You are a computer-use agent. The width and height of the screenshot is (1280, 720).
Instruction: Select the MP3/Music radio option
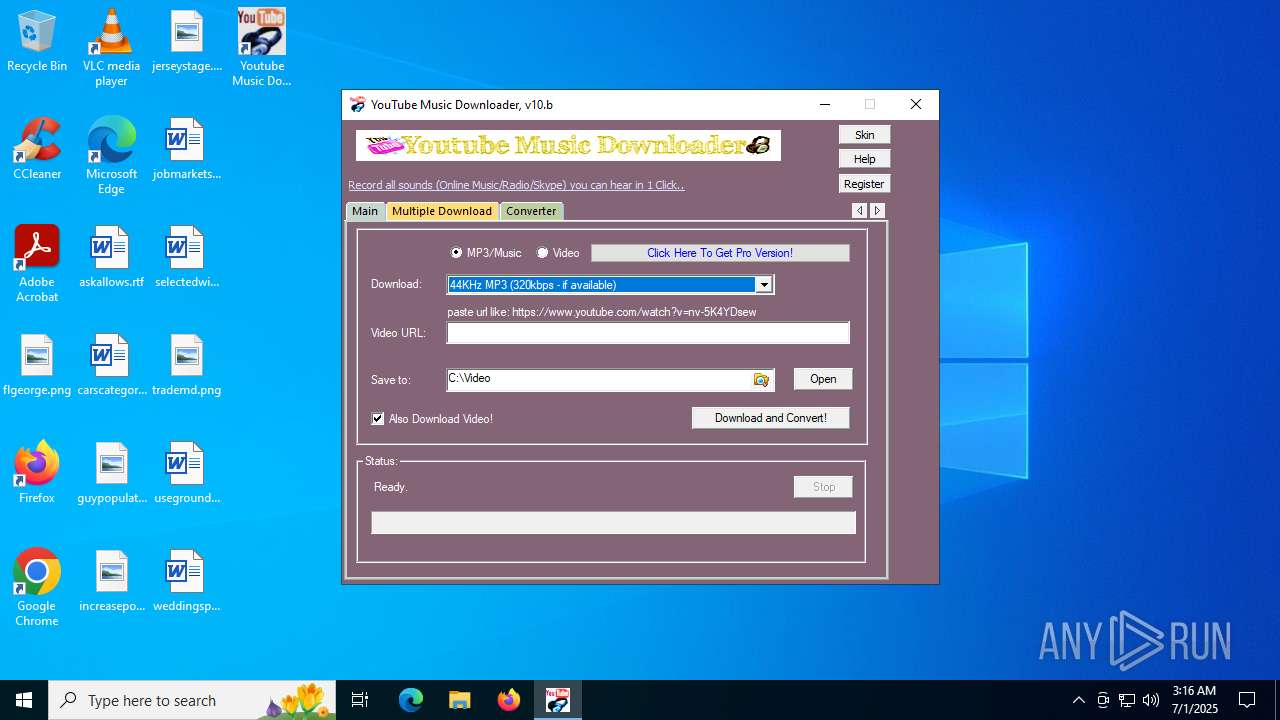486,253
